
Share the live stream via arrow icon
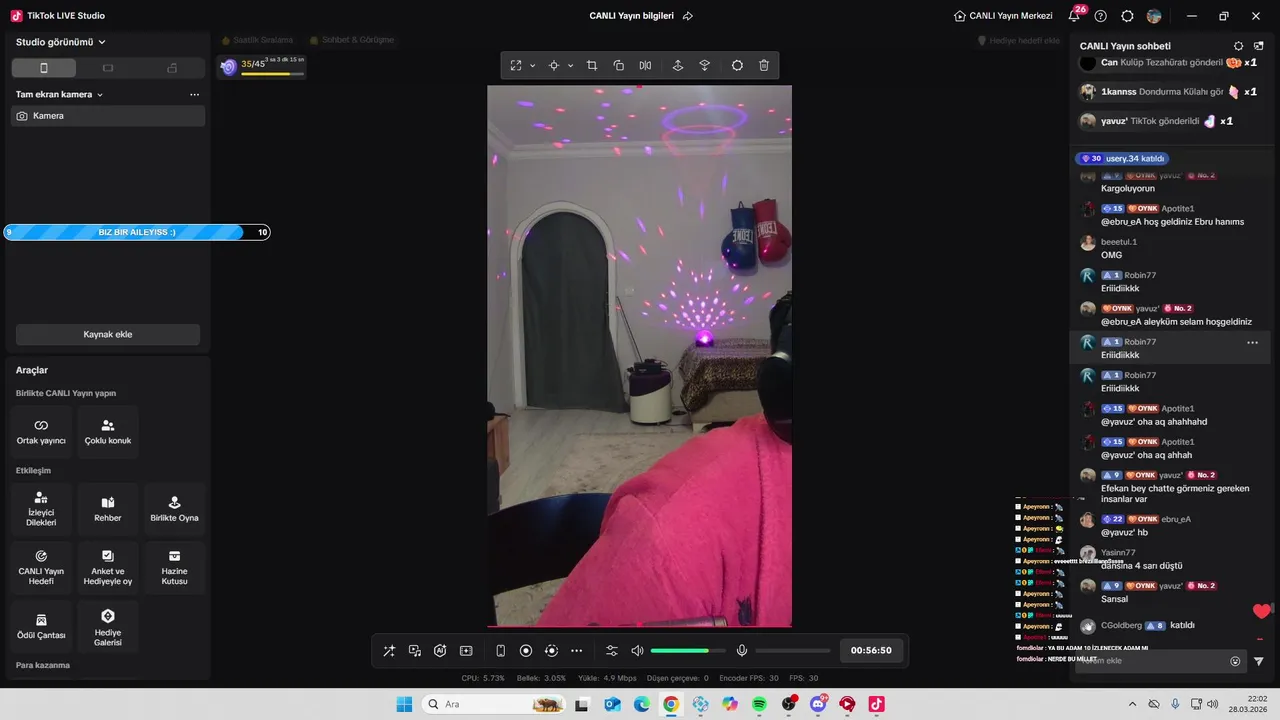click(688, 16)
